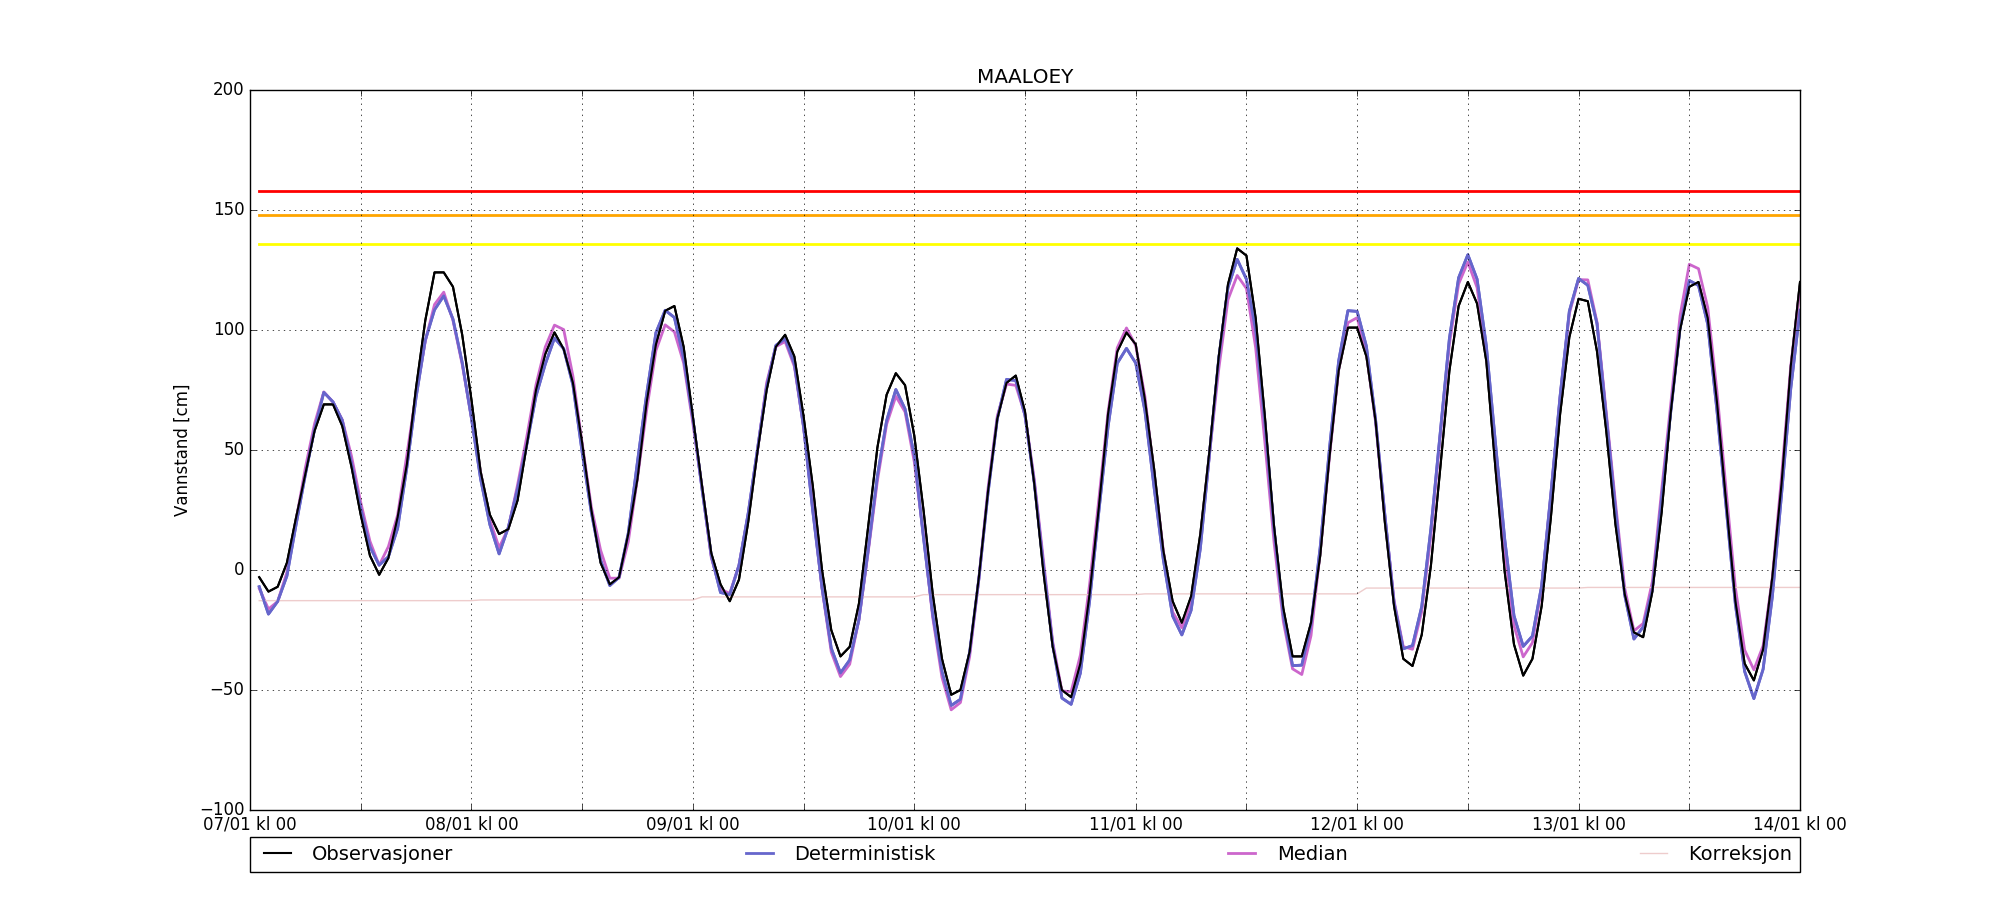Click the x-axis label 07/01 kl 00
2000x900 pixels.
tap(250, 825)
